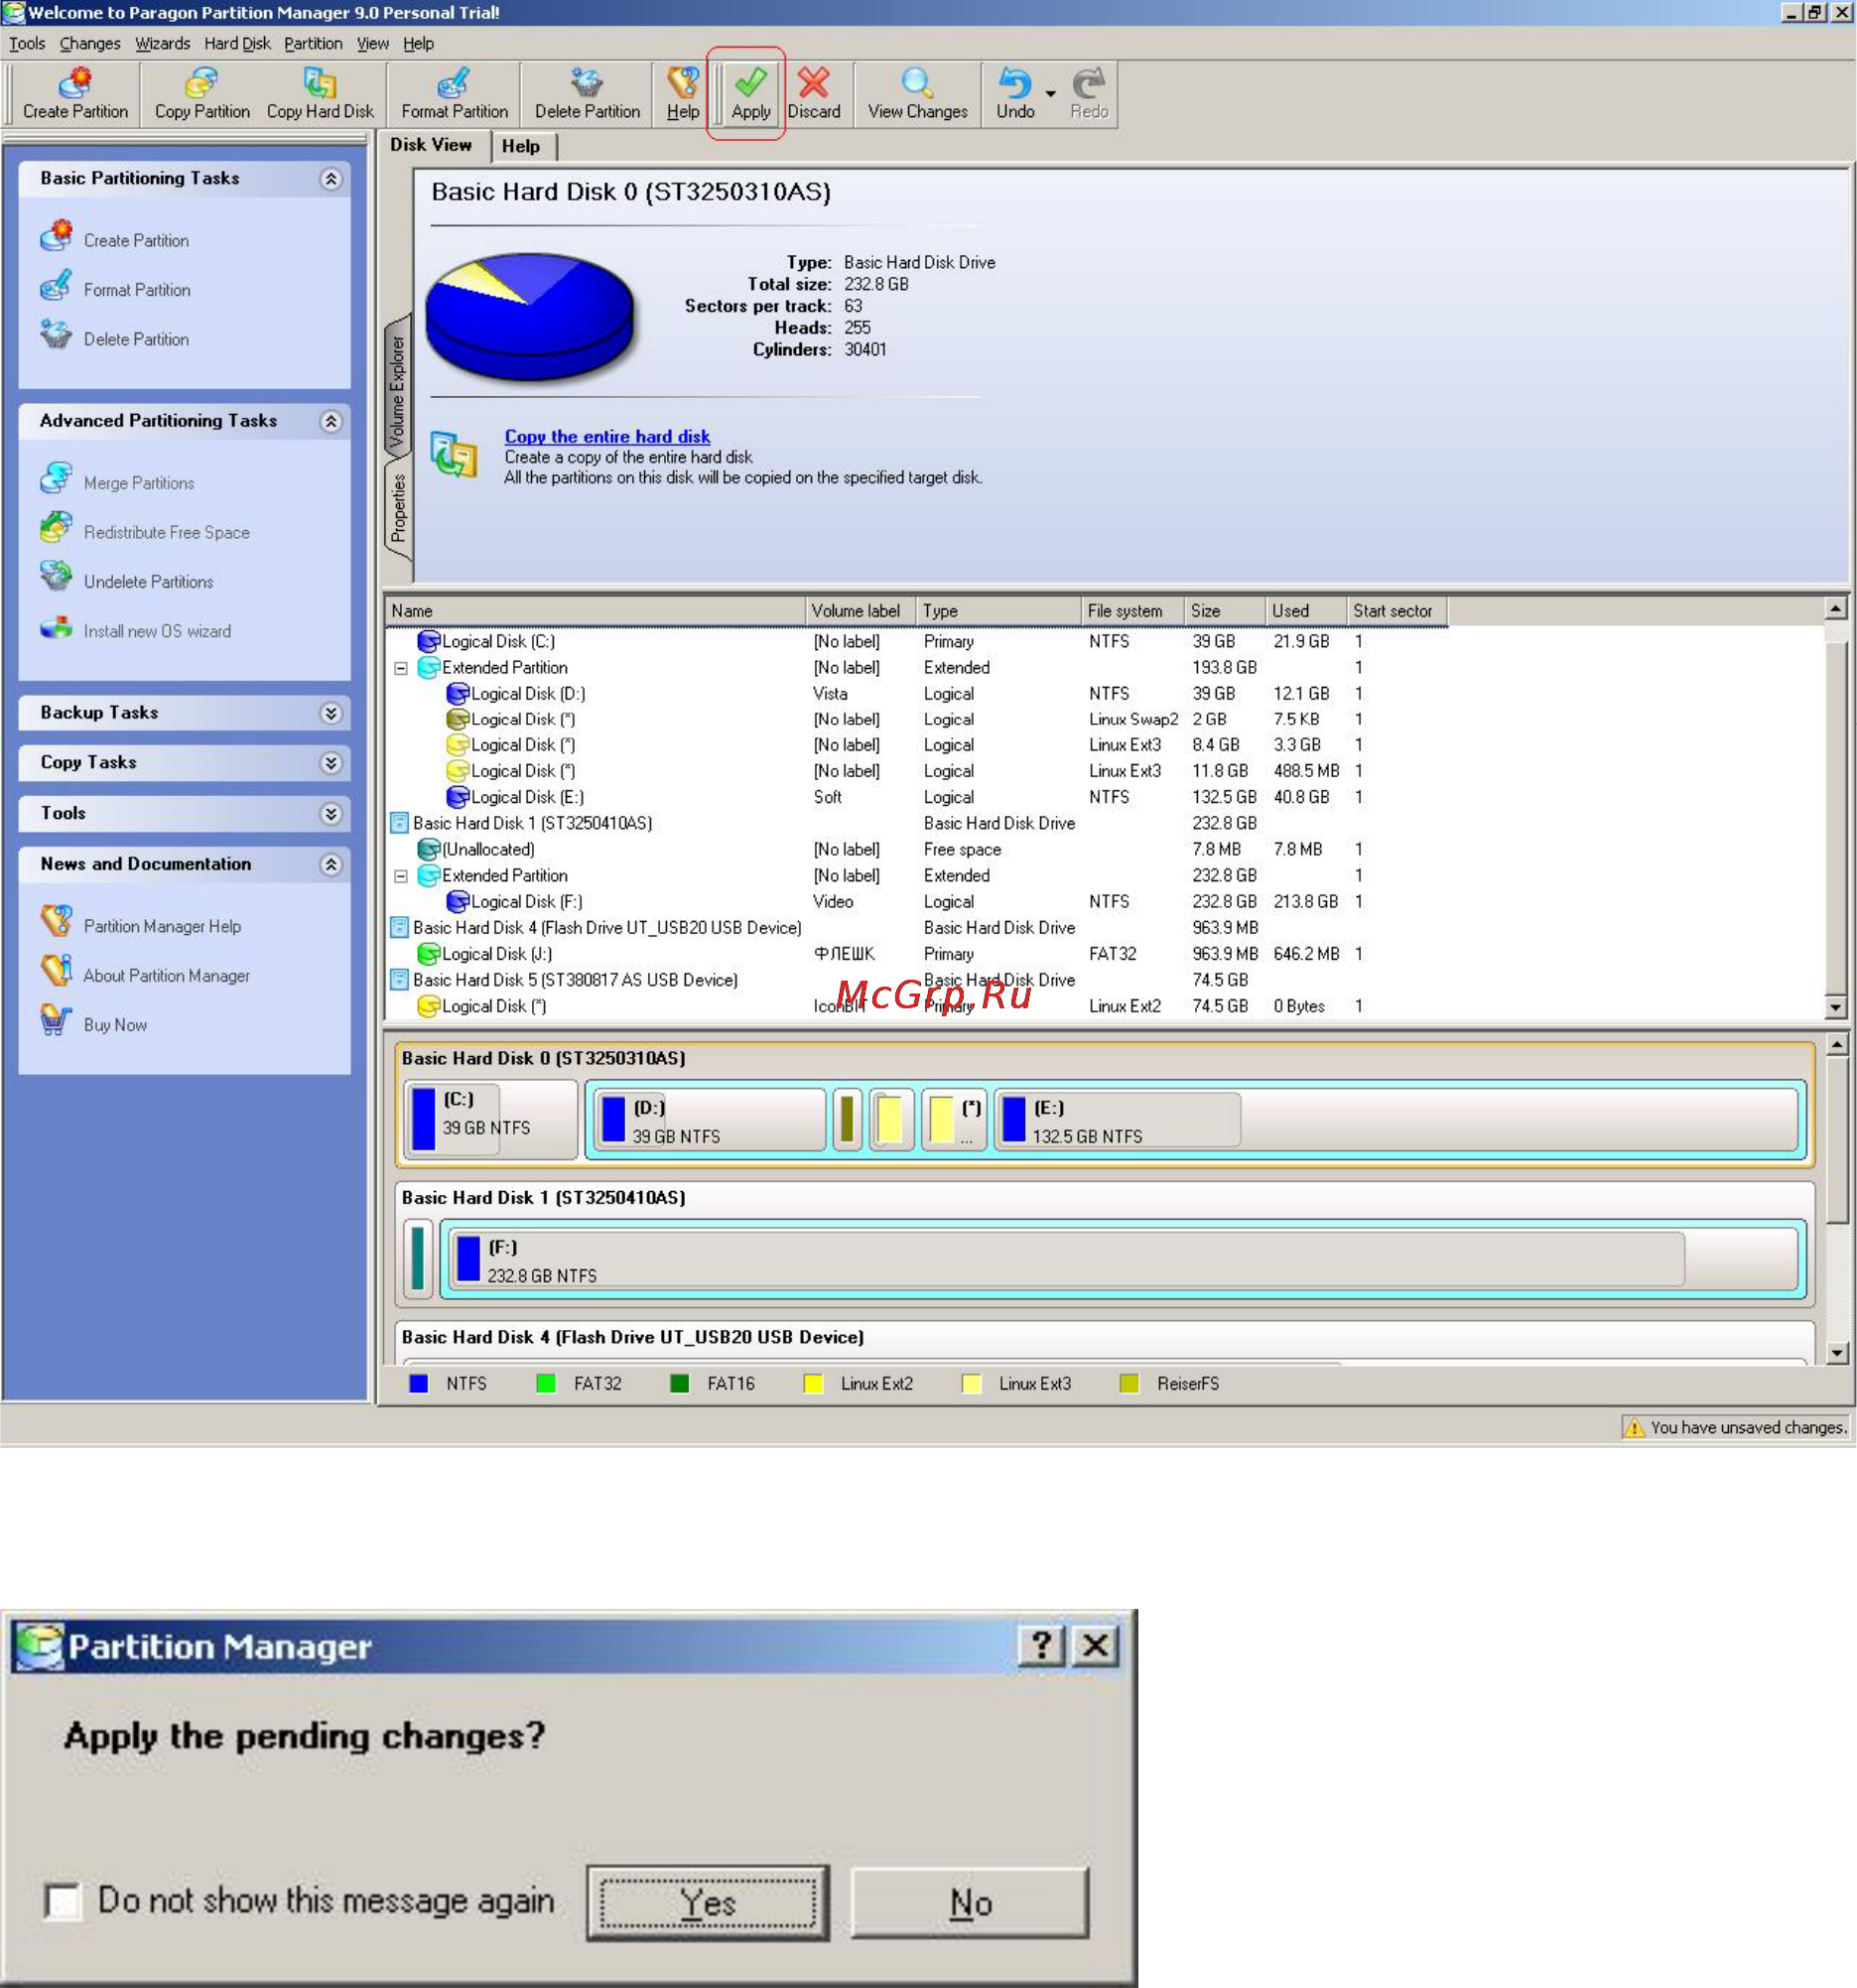
Task: Open the Changes menu
Action: point(90,44)
